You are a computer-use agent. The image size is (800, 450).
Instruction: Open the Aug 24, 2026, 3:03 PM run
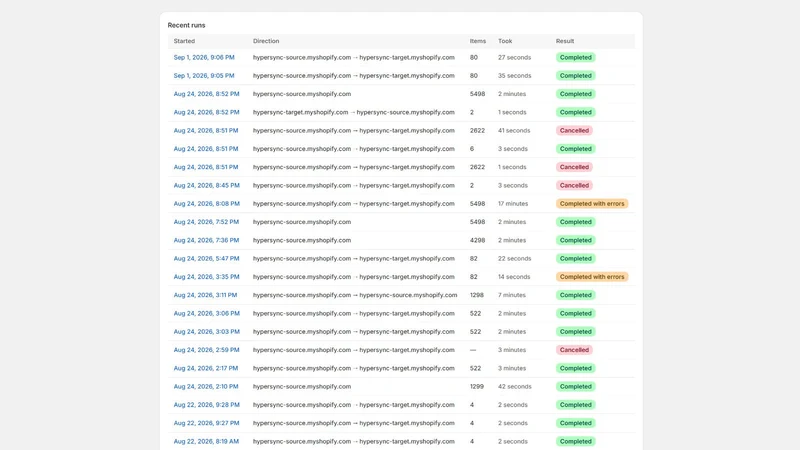point(206,332)
